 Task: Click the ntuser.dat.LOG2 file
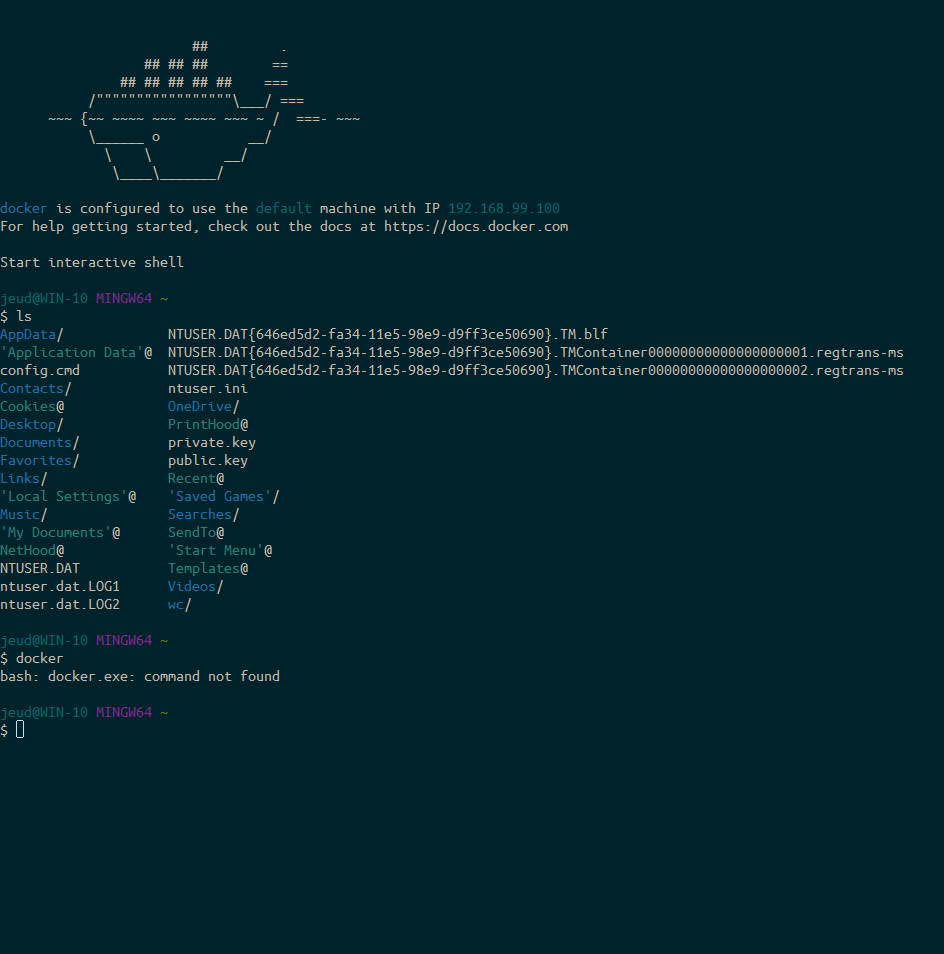[x=60, y=605]
